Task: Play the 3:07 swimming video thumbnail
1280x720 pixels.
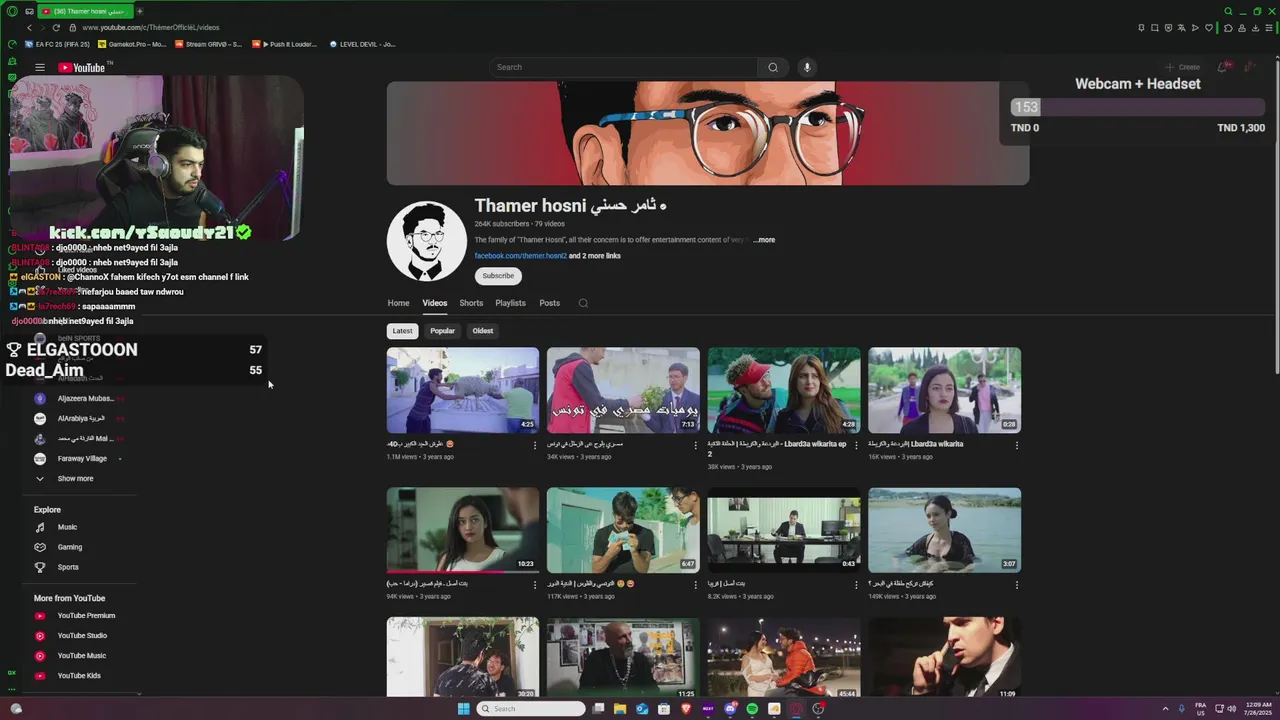Action: tap(944, 530)
